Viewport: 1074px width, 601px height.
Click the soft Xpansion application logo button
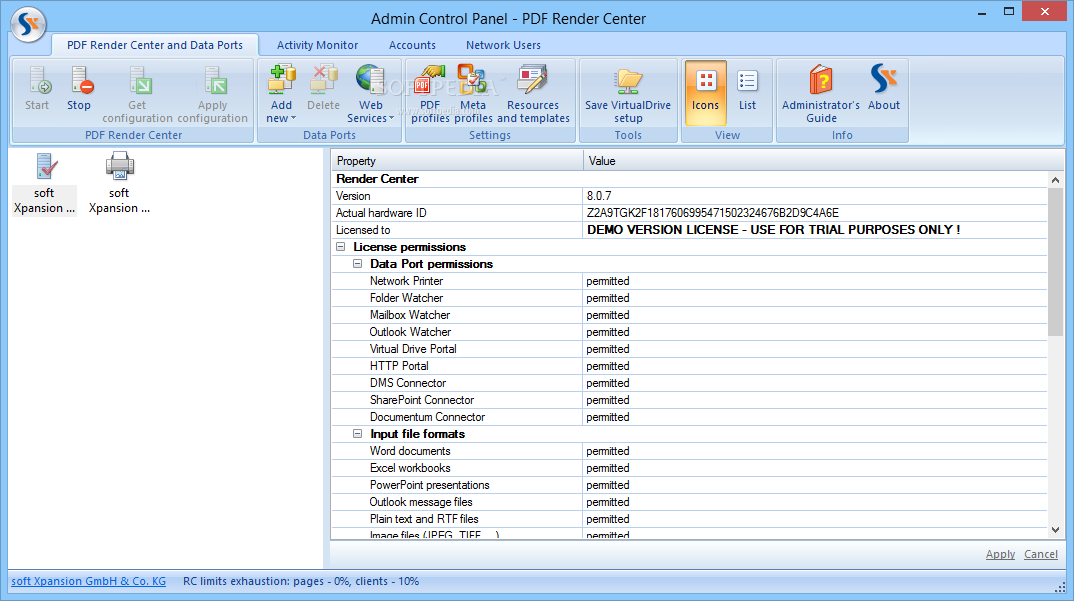coord(28,25)
